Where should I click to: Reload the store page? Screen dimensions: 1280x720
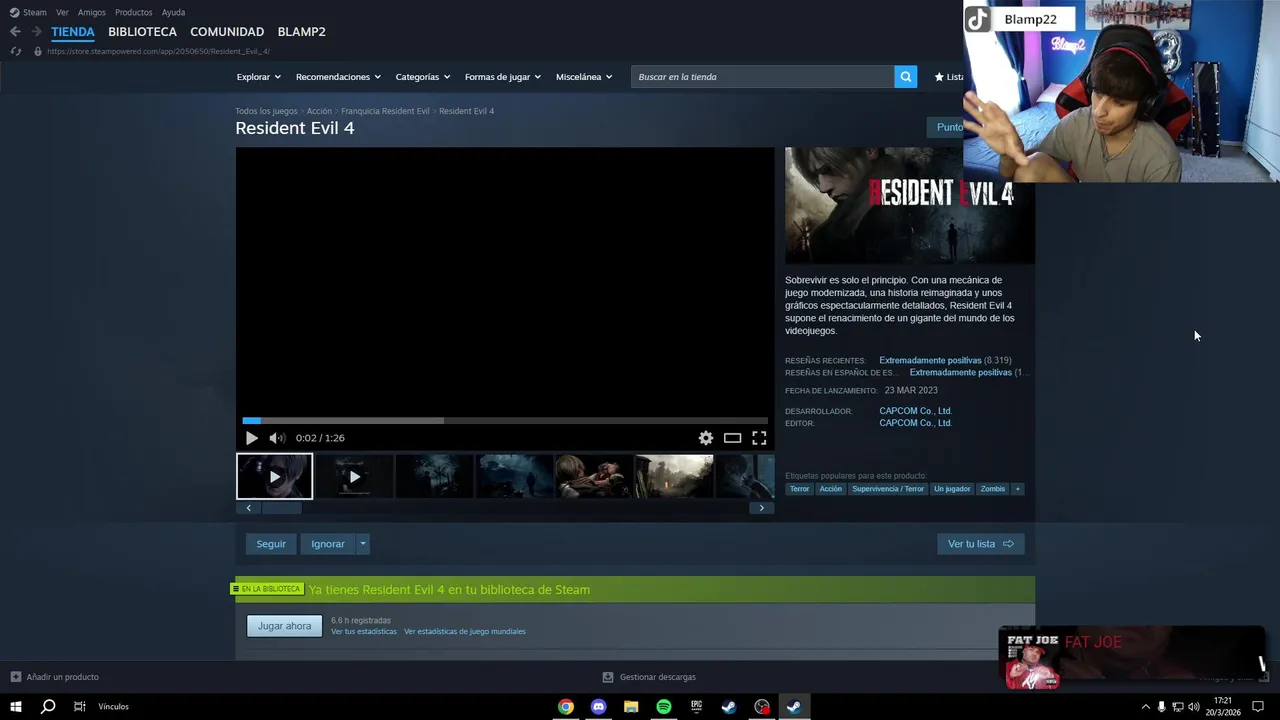click(x=15, y=51)
